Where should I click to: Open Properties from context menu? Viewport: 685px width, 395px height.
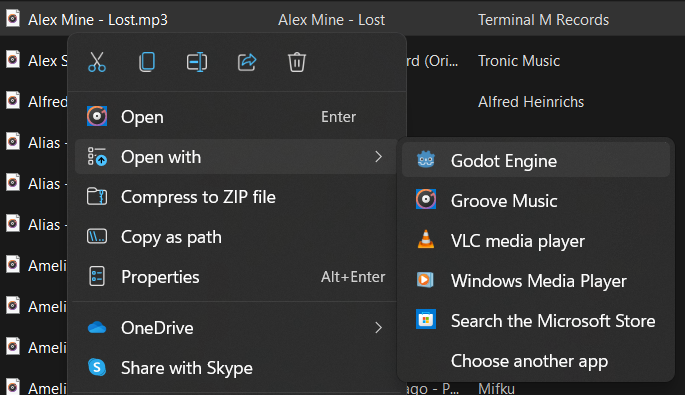[236, 277]
